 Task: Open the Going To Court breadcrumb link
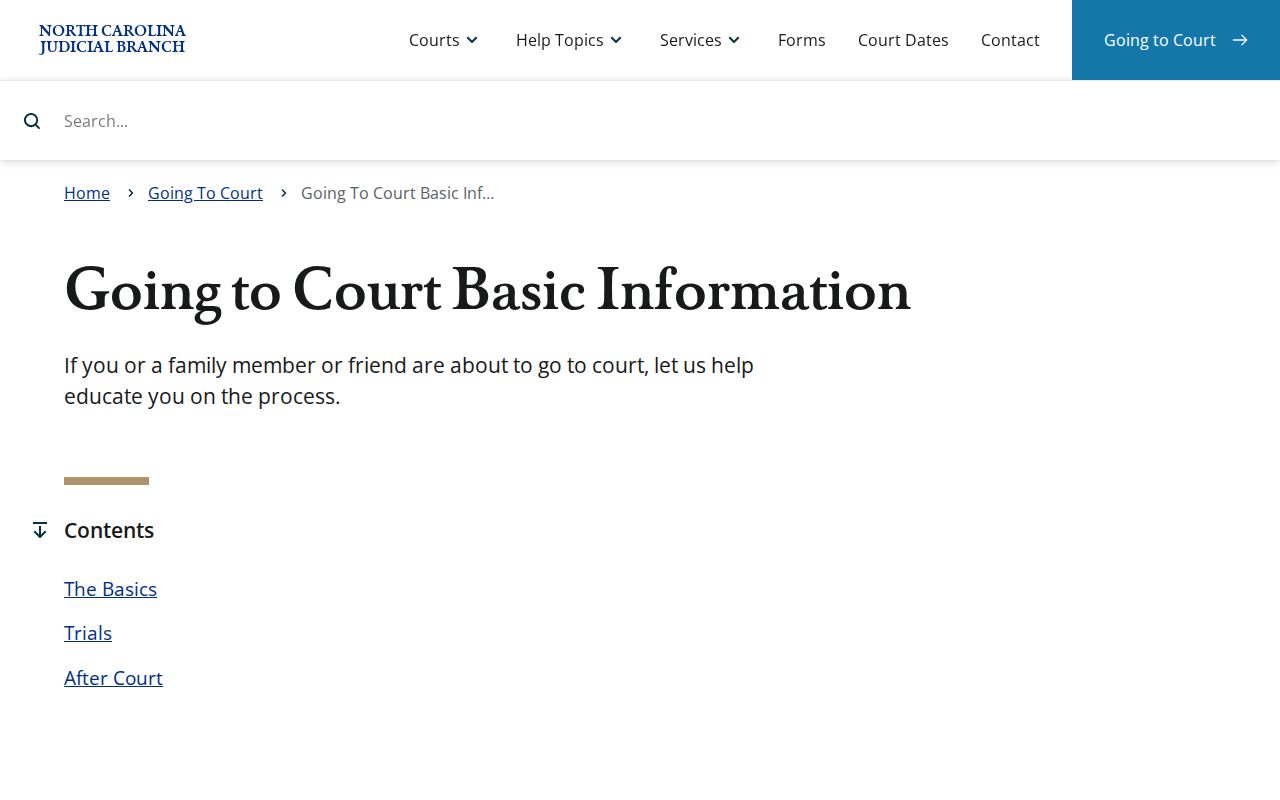coord(205,193)
